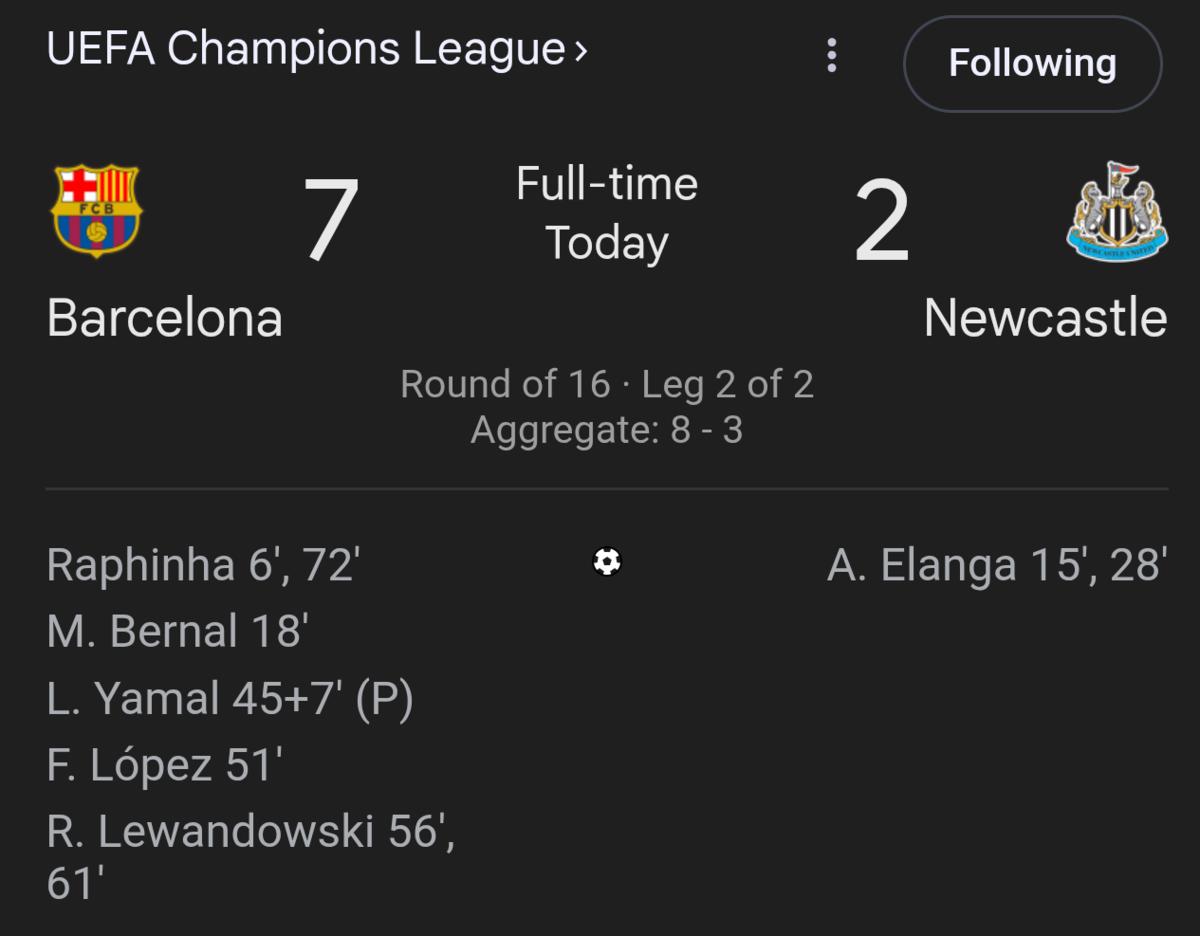Screen dimensions: 1200x936
Task: Select Raphinha's goal entry
Action: point(203,565)
